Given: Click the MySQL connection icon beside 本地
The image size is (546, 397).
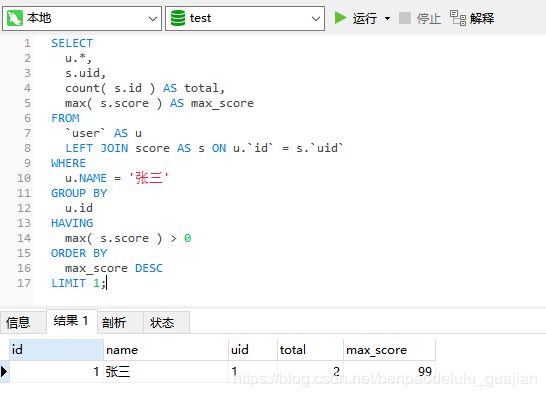Looking at the screenshot, I should pos(15,18).
